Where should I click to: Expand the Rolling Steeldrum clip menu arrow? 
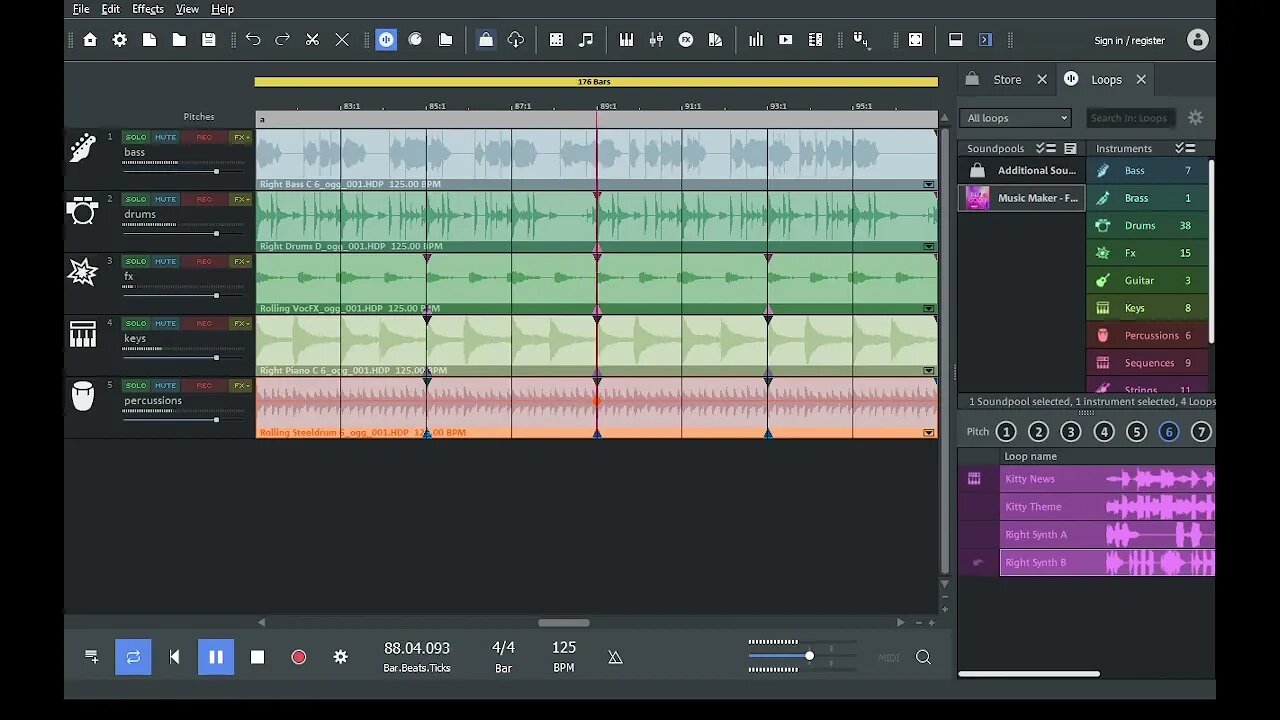pos(929,432)
